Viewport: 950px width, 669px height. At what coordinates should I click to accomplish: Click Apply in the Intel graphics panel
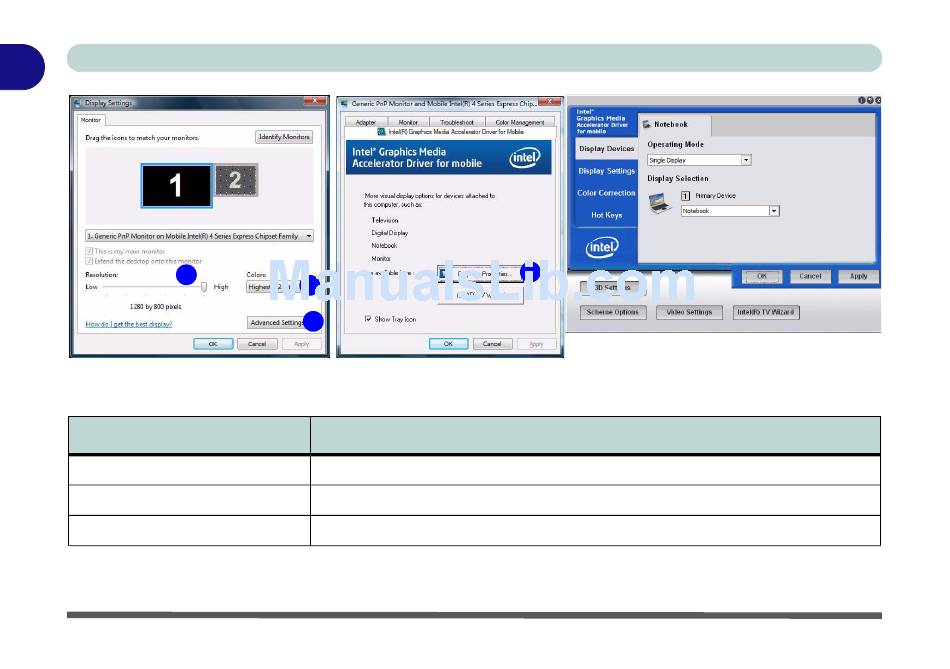[x=859, y=276]
